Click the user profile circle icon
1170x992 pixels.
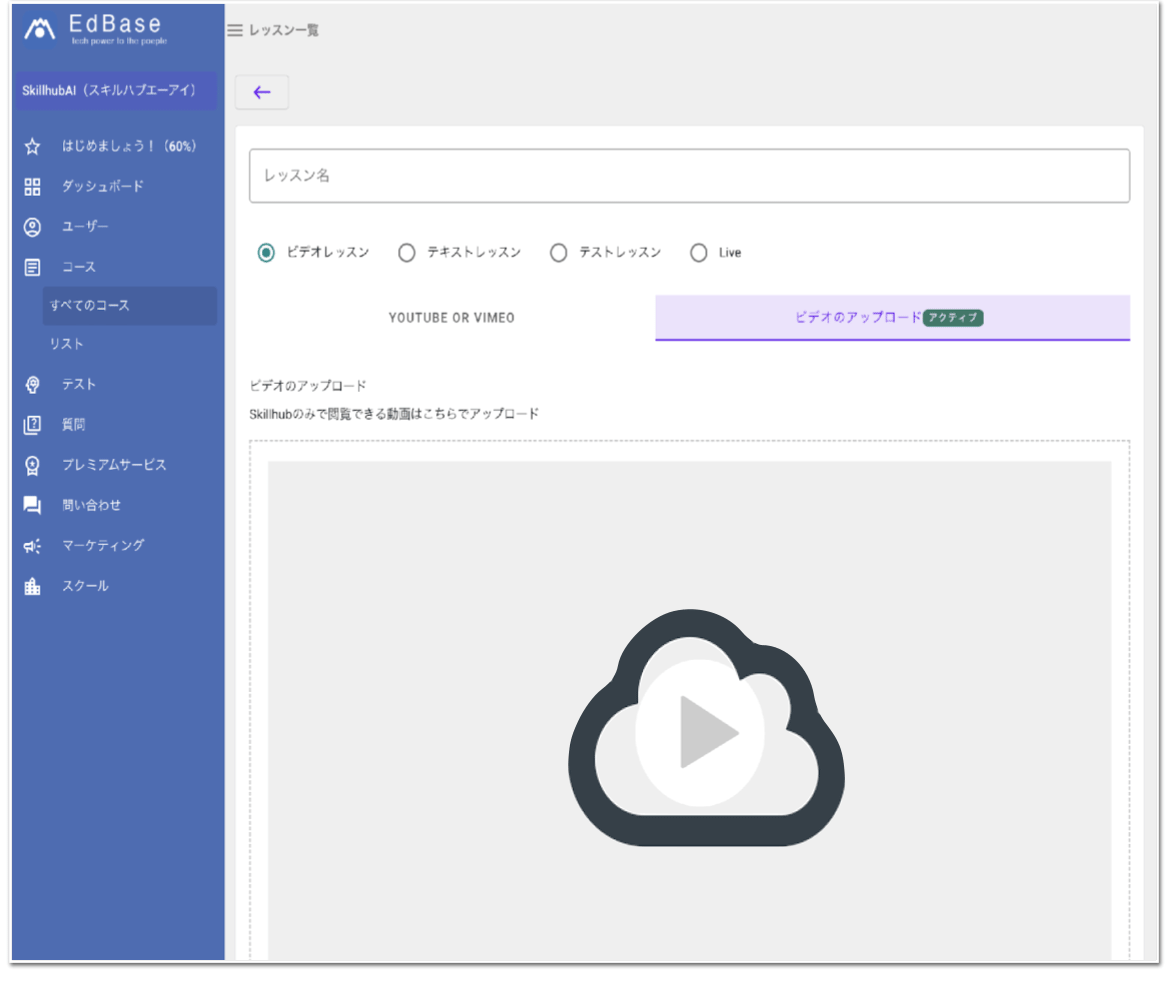[x=32, y=227]
